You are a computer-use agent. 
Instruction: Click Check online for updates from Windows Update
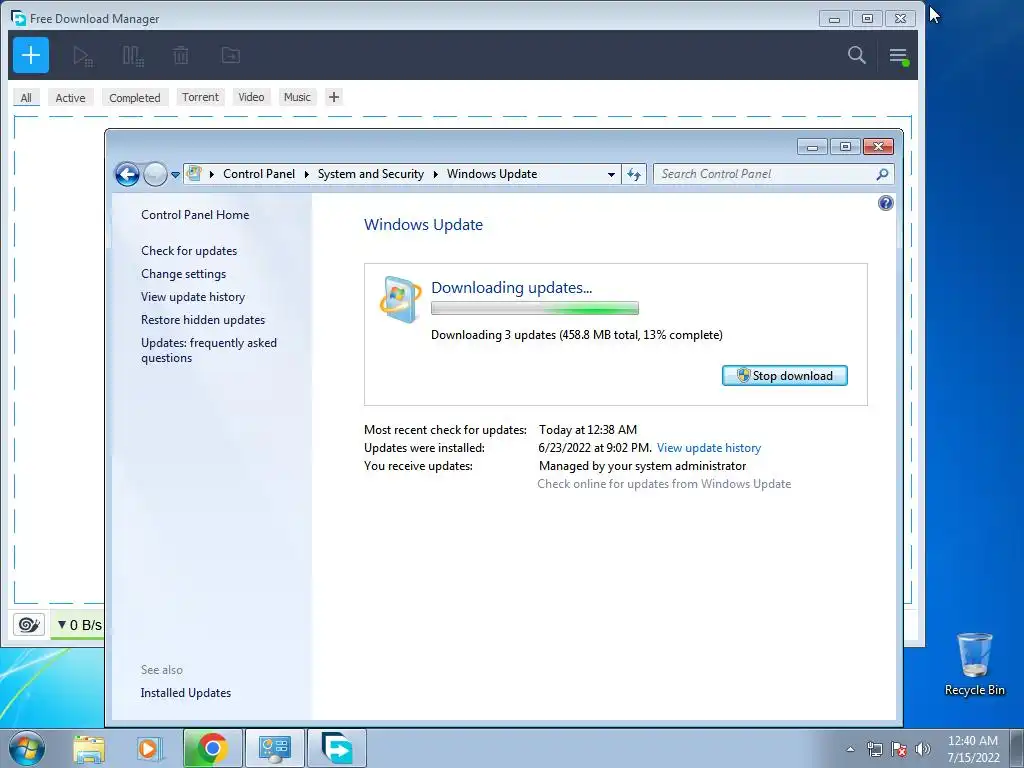(664, 484)
